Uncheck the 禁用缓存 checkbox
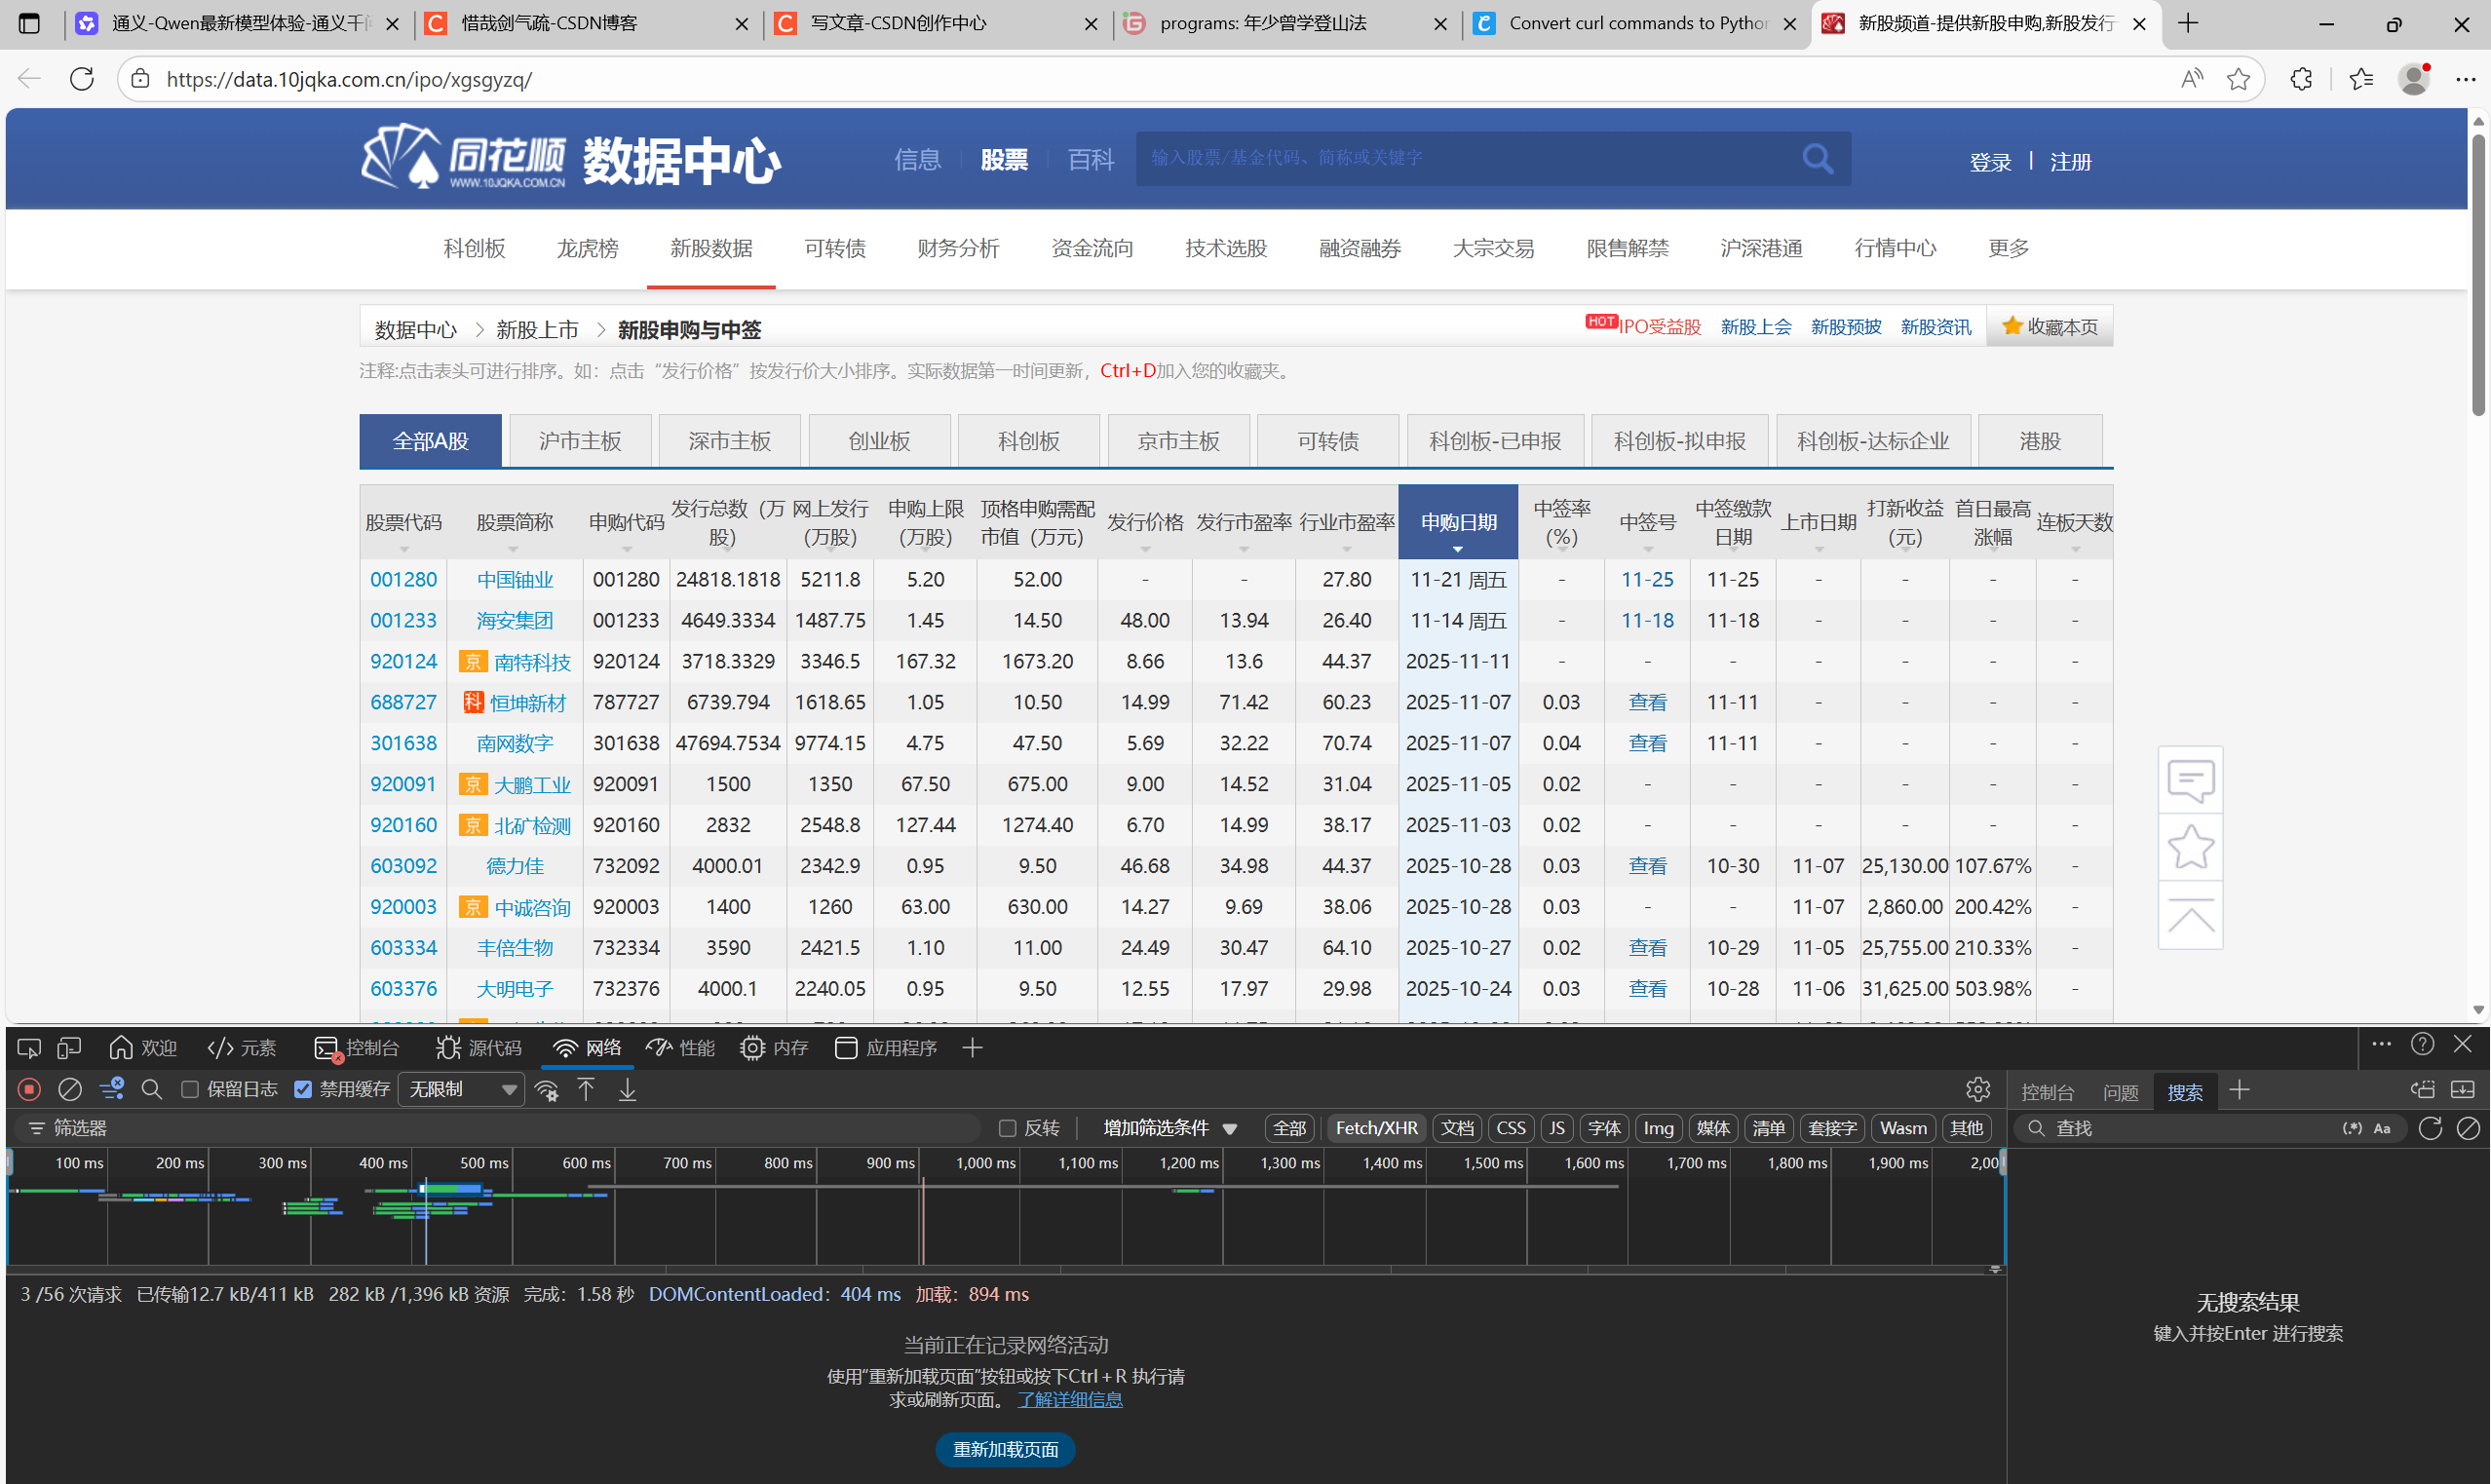2491x1484 pixels. pyautogui.click(x=303, y=1090)
